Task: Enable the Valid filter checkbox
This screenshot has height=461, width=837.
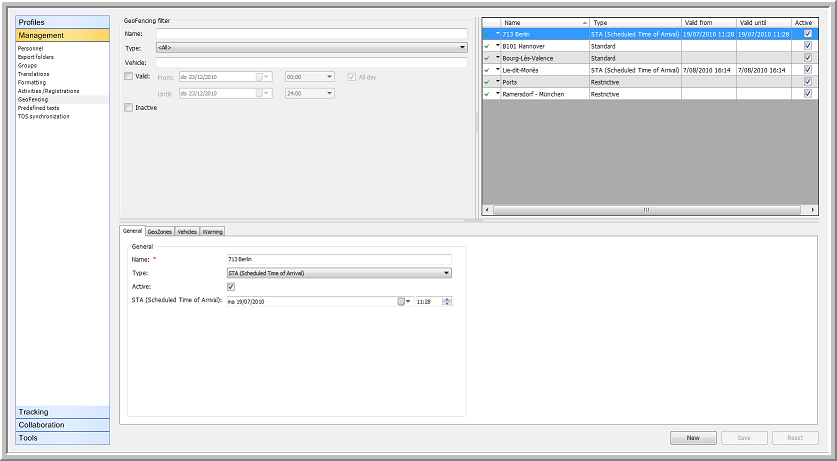Action: (x=128, y=76)
